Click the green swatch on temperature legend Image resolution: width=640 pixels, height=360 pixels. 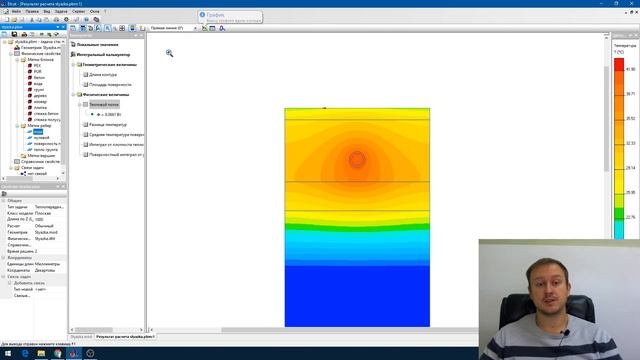pyautogui.click(x=619, y=213)
